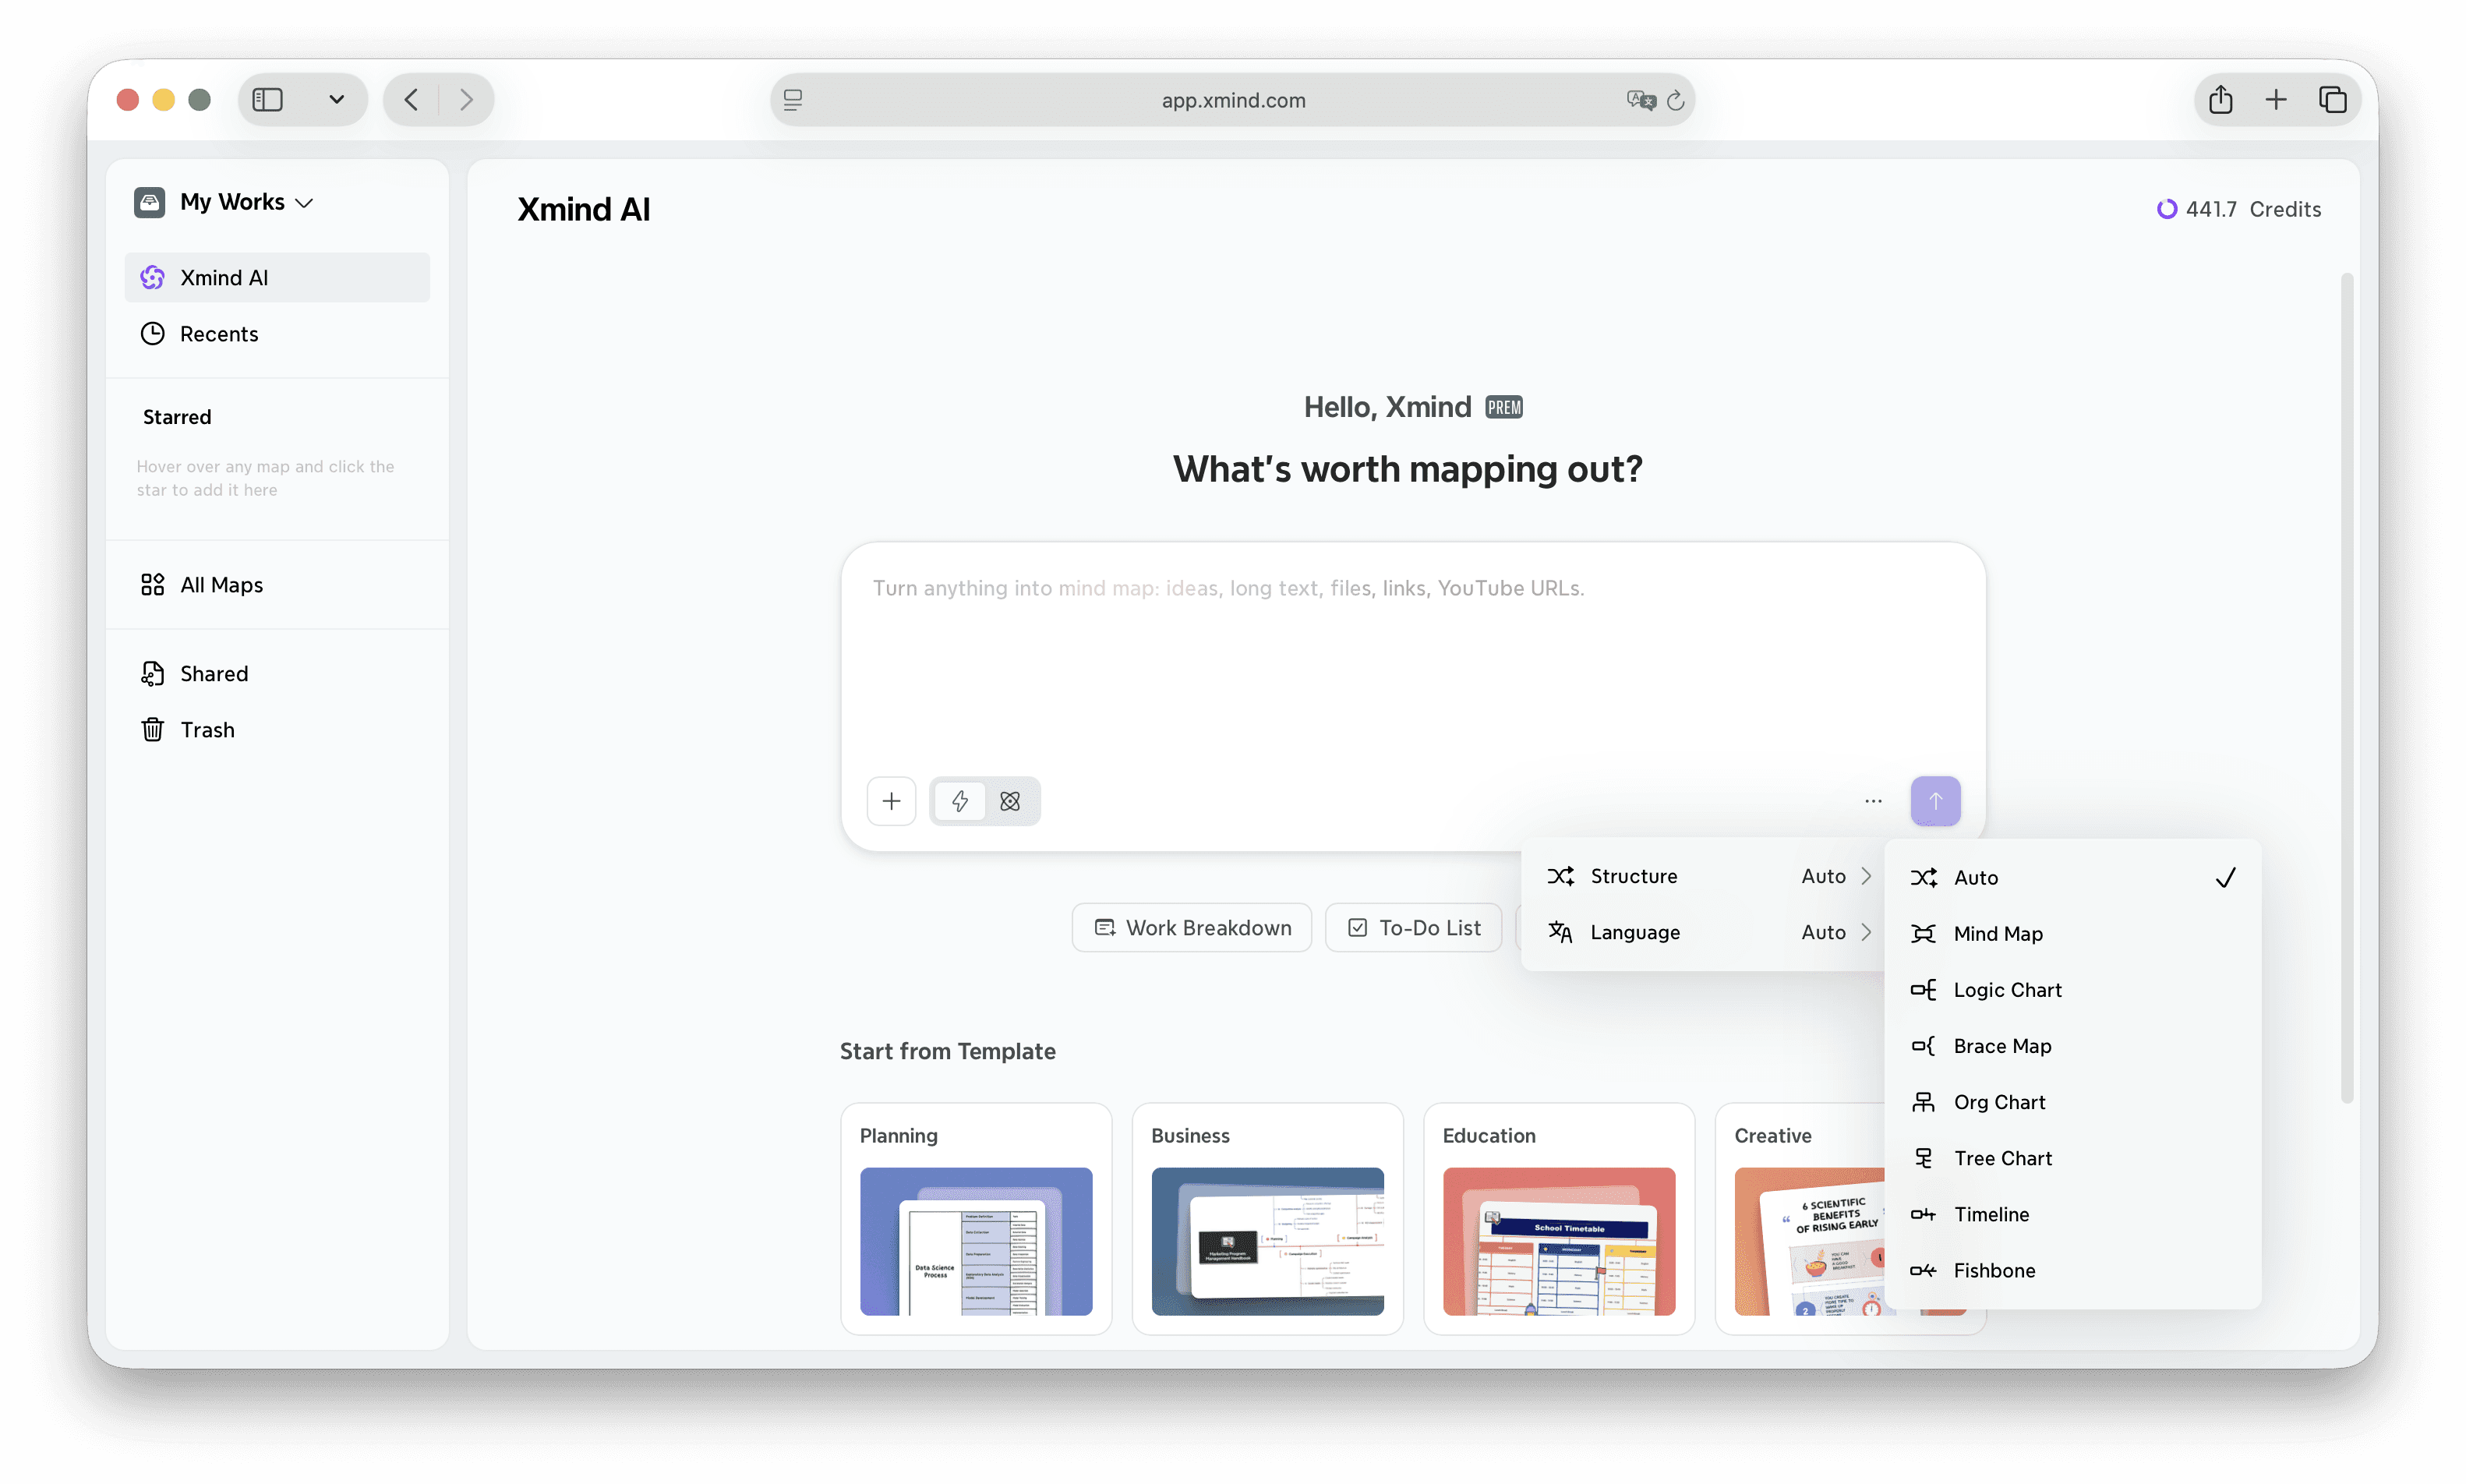Click the Starred section heading
The width and height of the screenshot is (2466, 1484).
click(177, 417)
